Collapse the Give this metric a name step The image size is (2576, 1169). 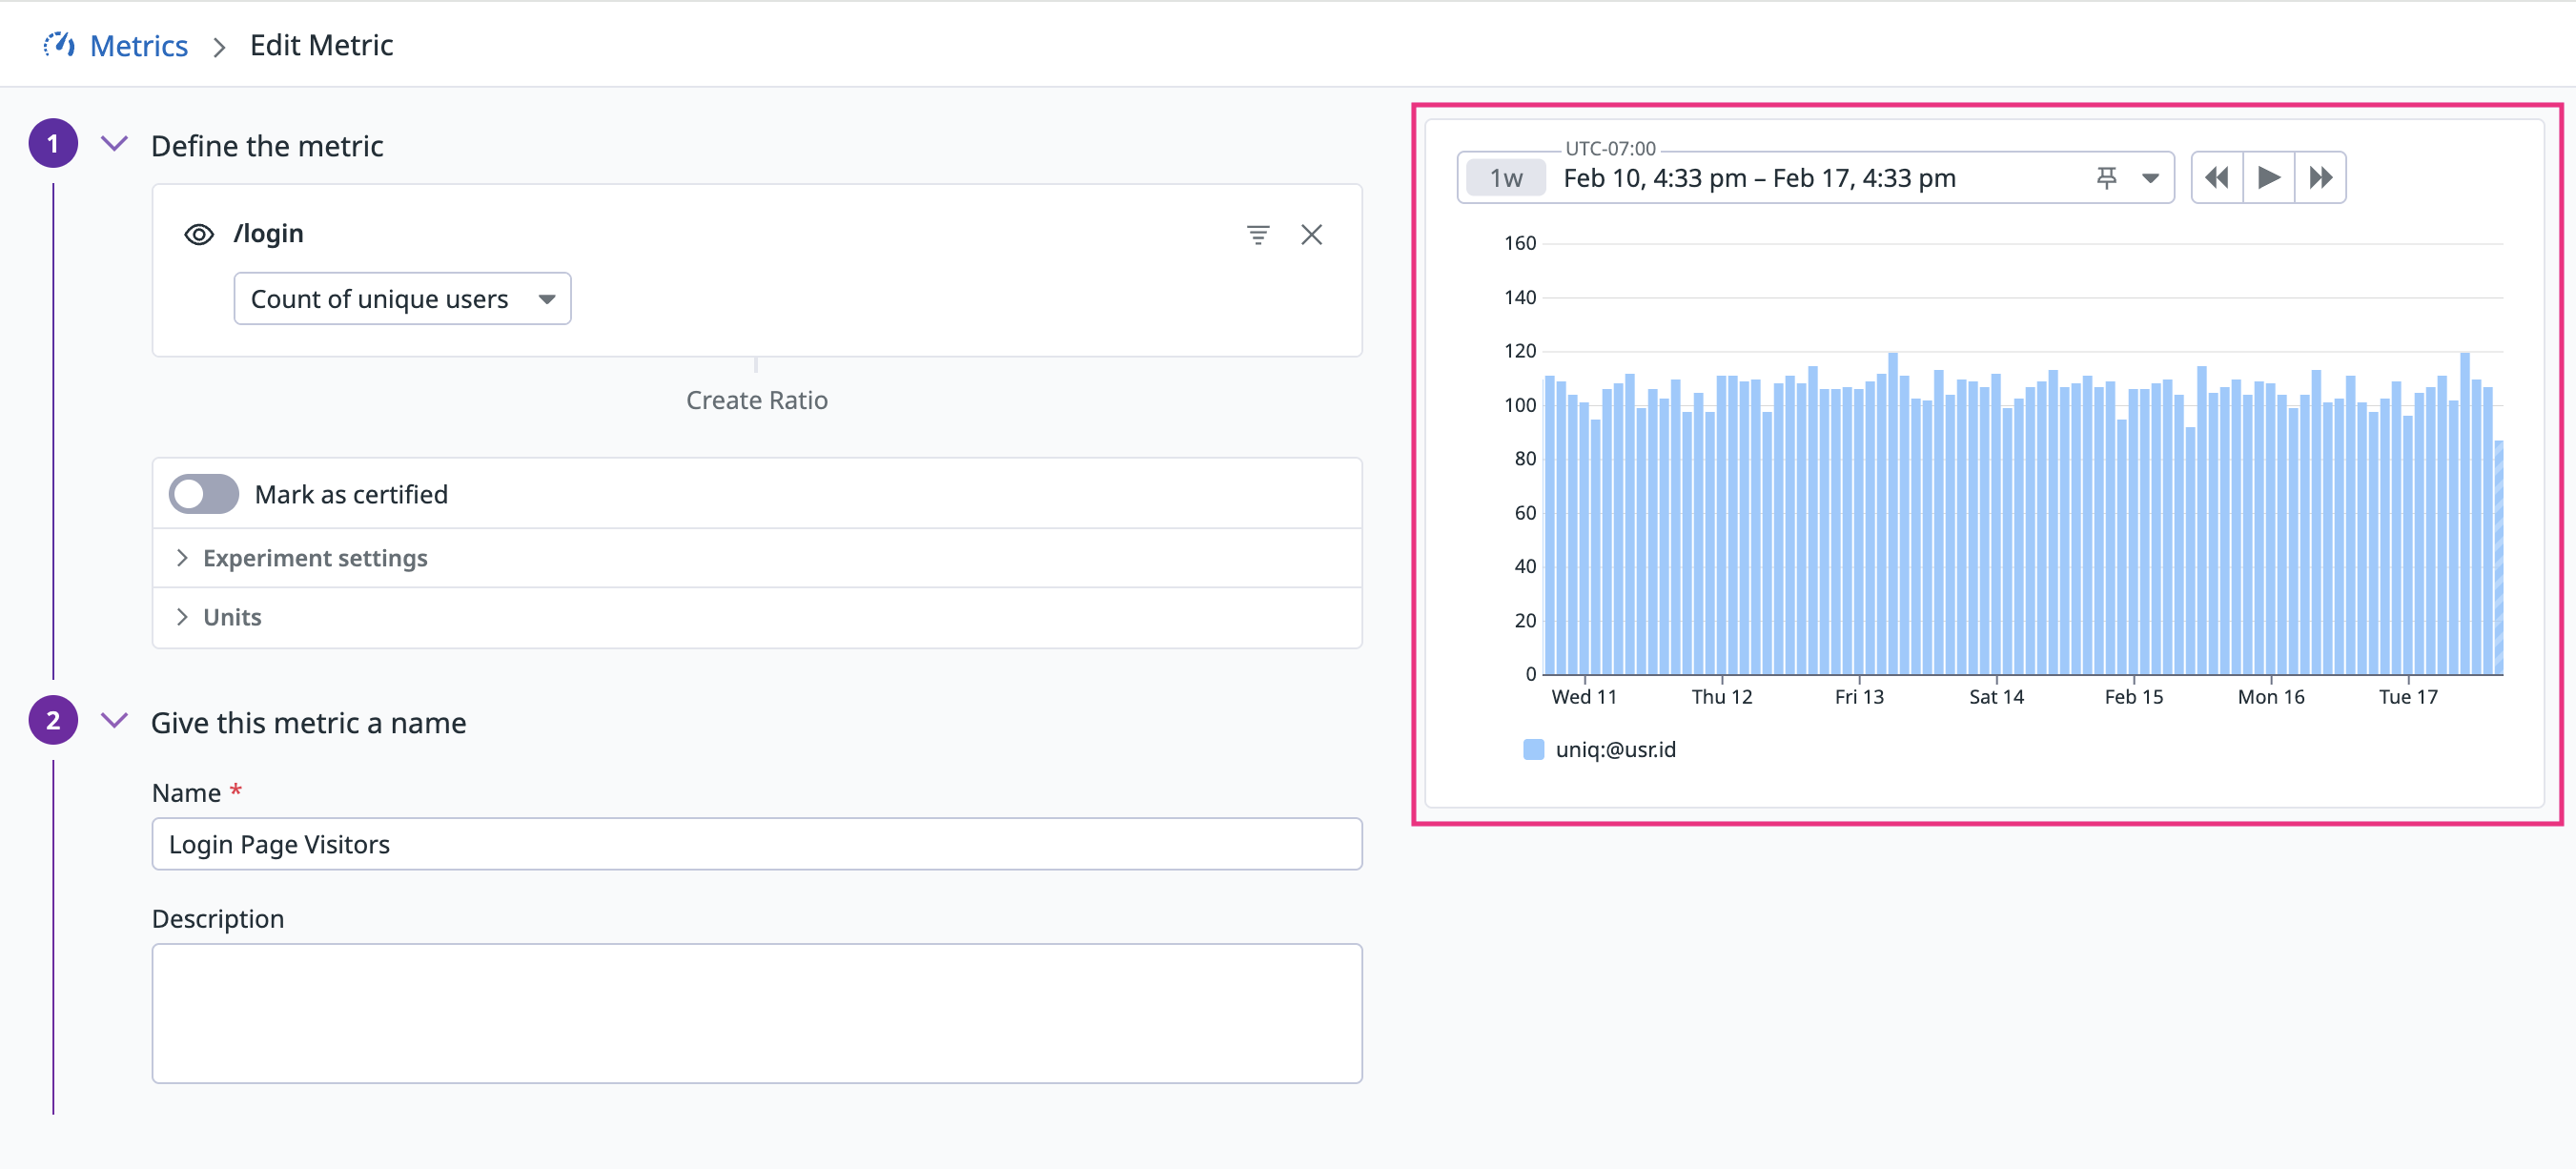pos(115,721)
